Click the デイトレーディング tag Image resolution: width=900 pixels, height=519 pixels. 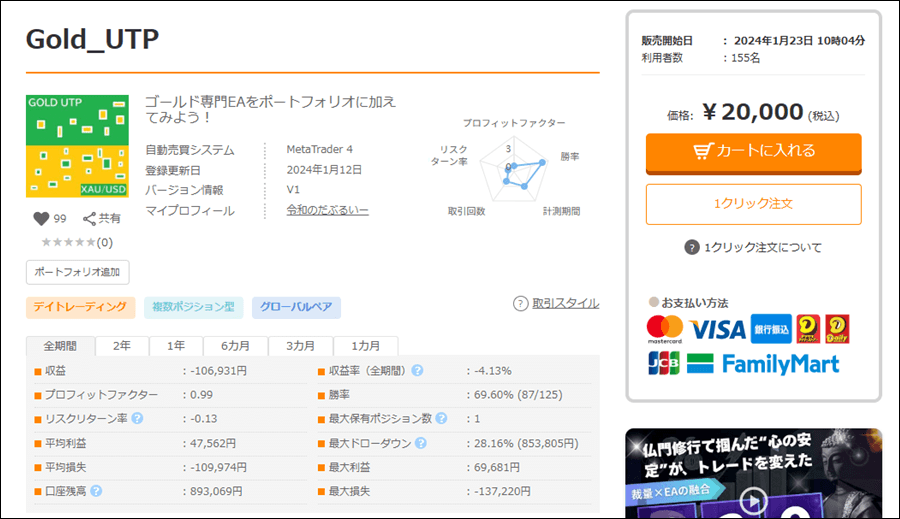coord(80,307)
